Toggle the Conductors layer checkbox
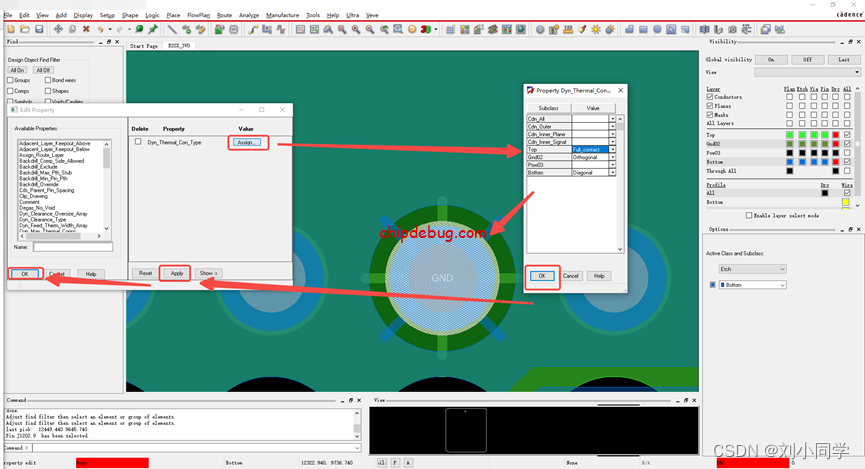 [710, 97]
